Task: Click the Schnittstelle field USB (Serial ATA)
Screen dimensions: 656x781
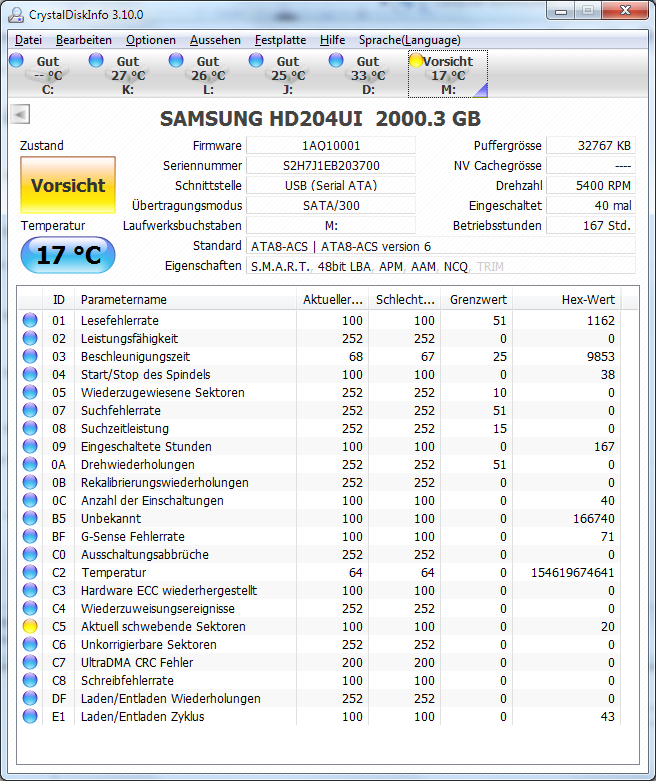Action: point(331,185)
